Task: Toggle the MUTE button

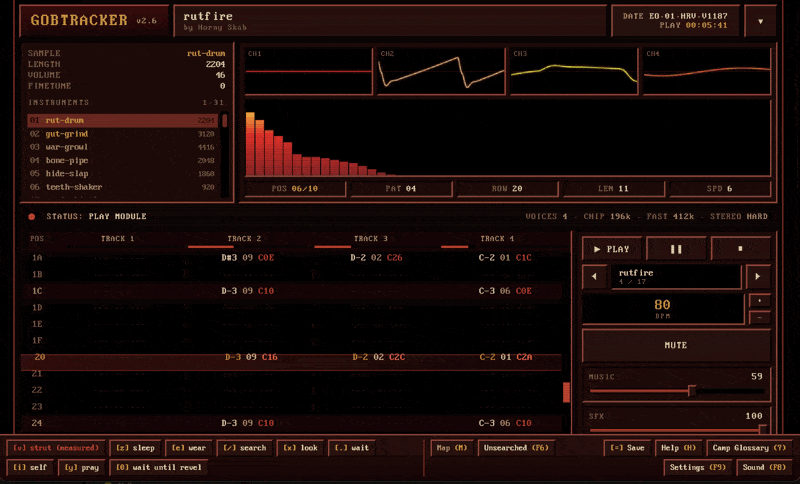Action: pos(676,345)
